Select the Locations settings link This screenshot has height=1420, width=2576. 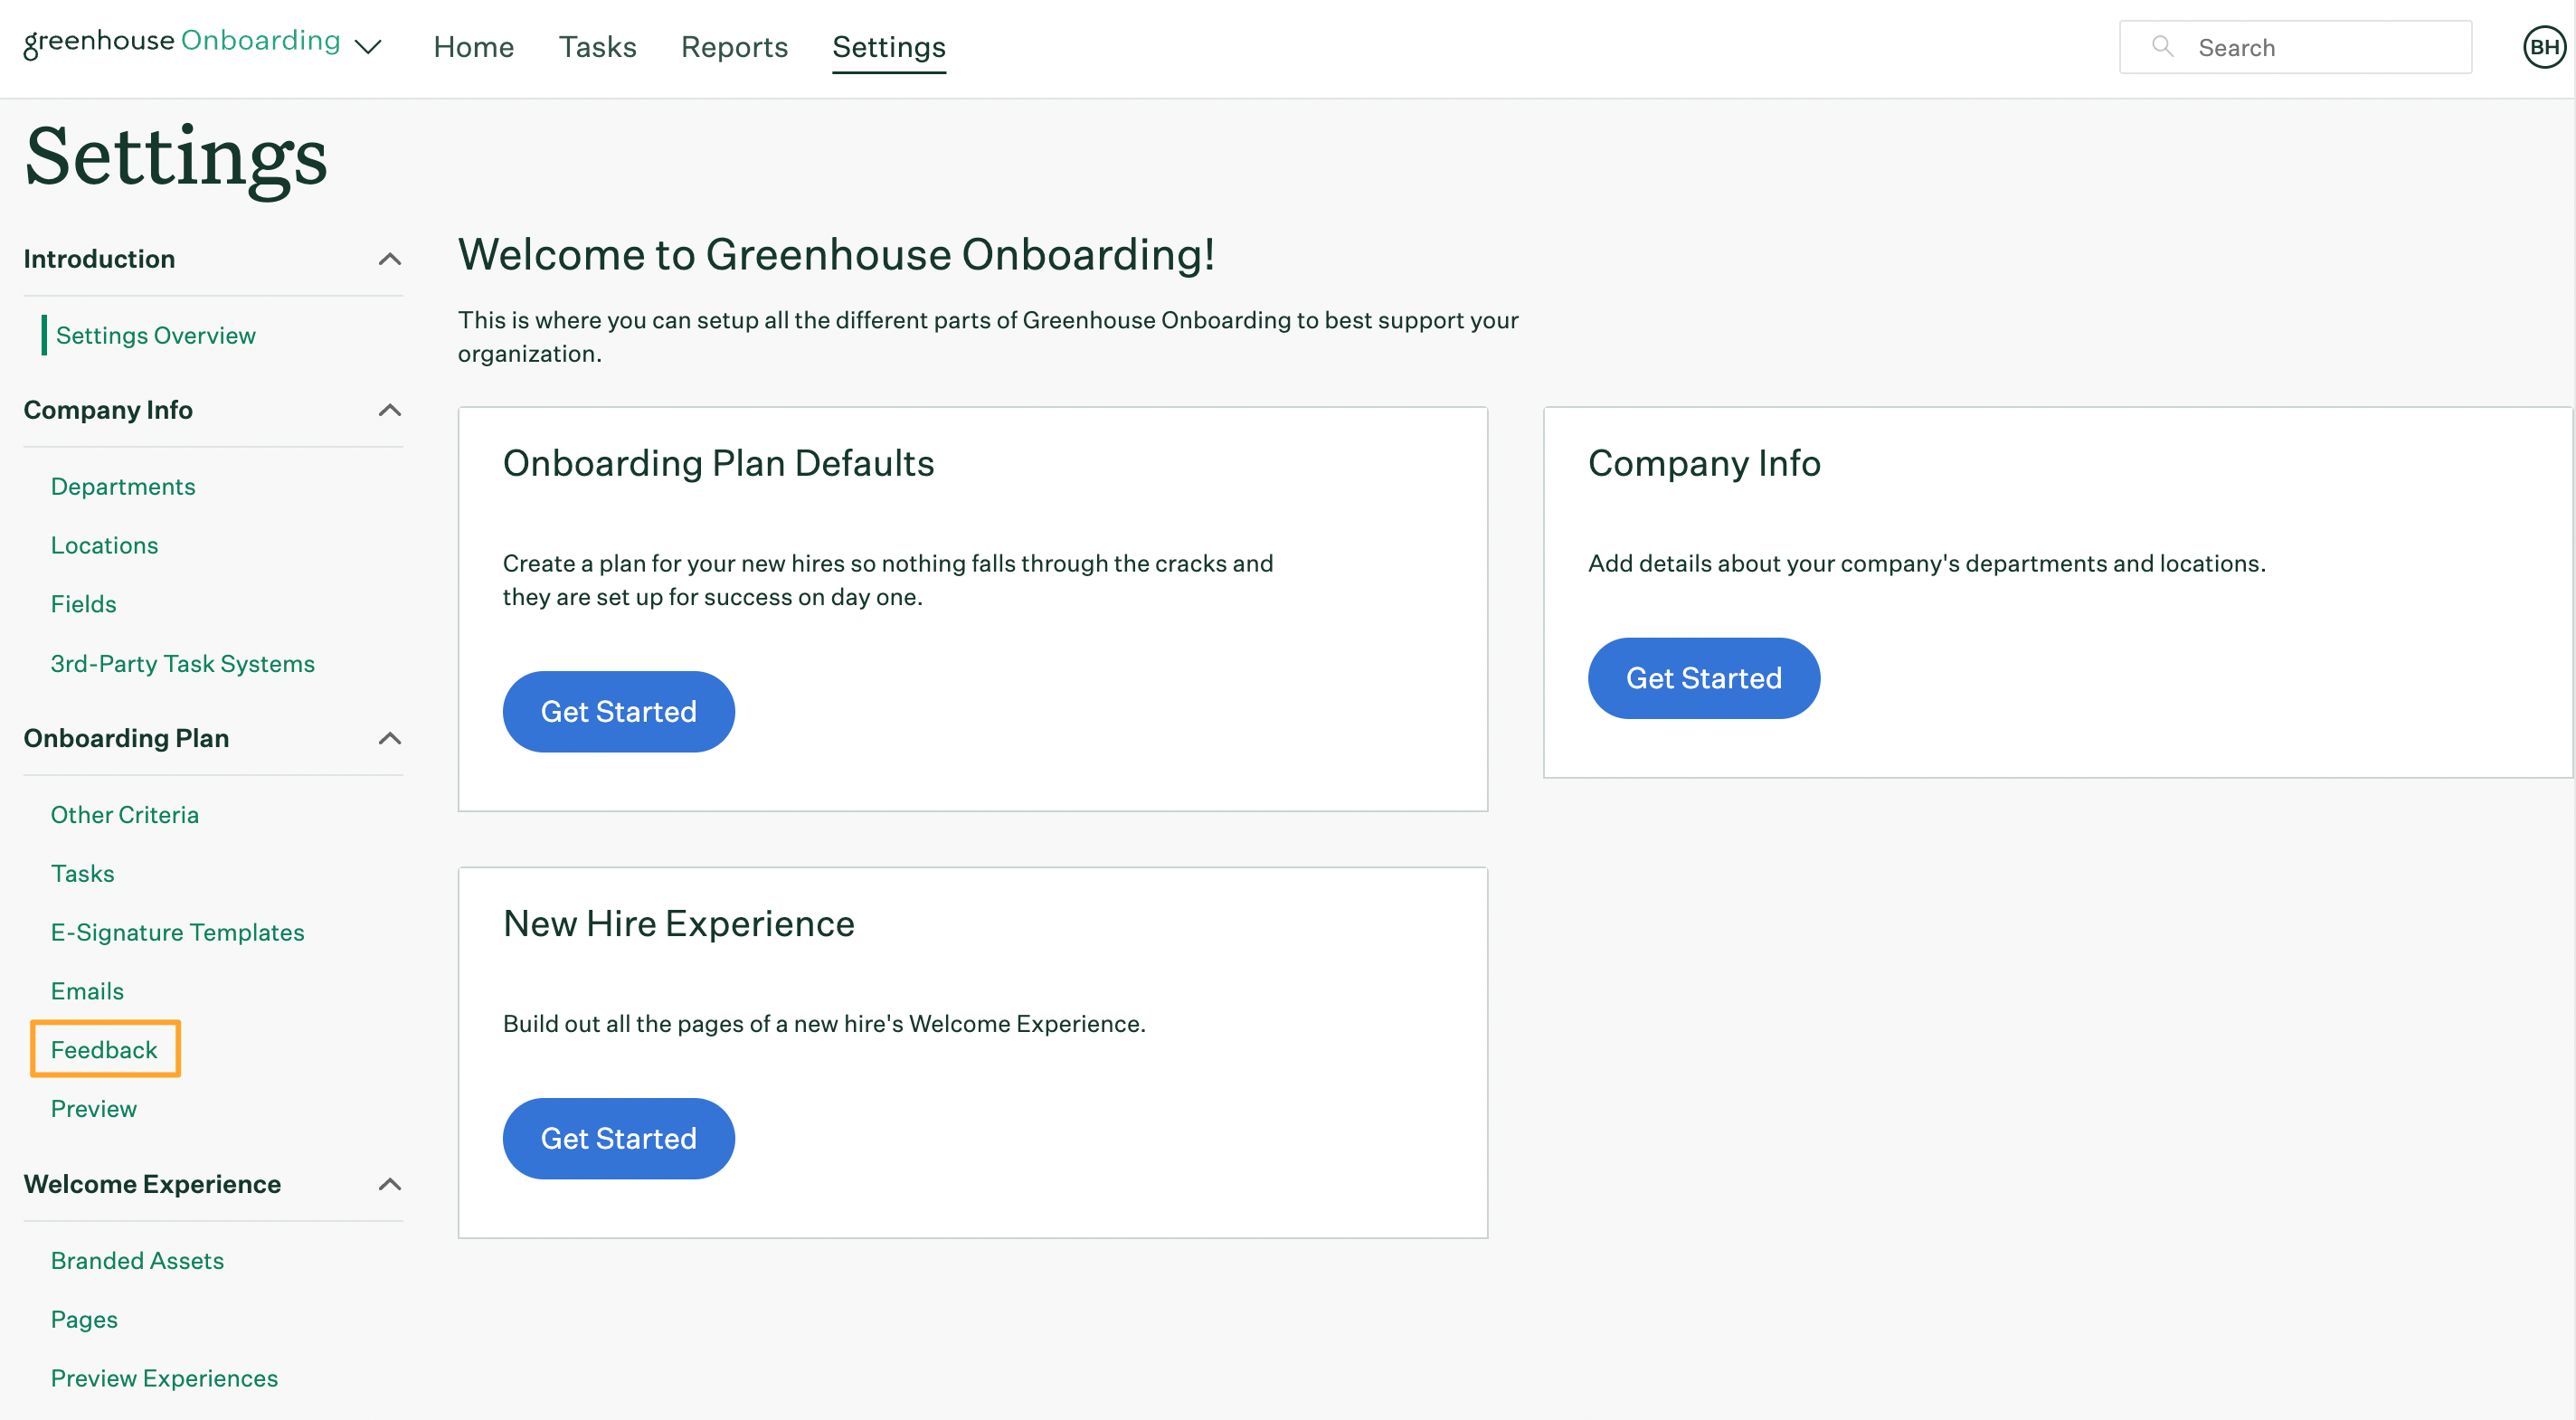103,545
